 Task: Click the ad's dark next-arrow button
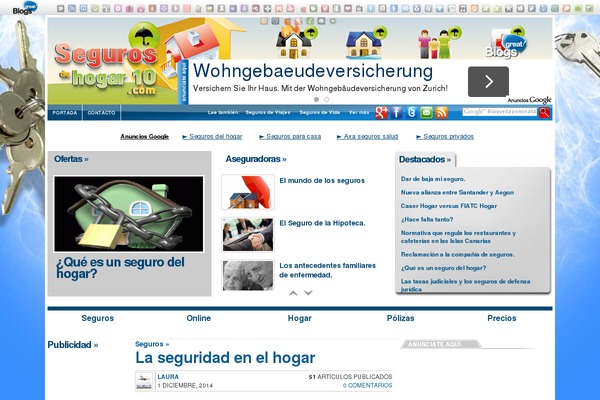pyautogui.click(x=488, y=82)
